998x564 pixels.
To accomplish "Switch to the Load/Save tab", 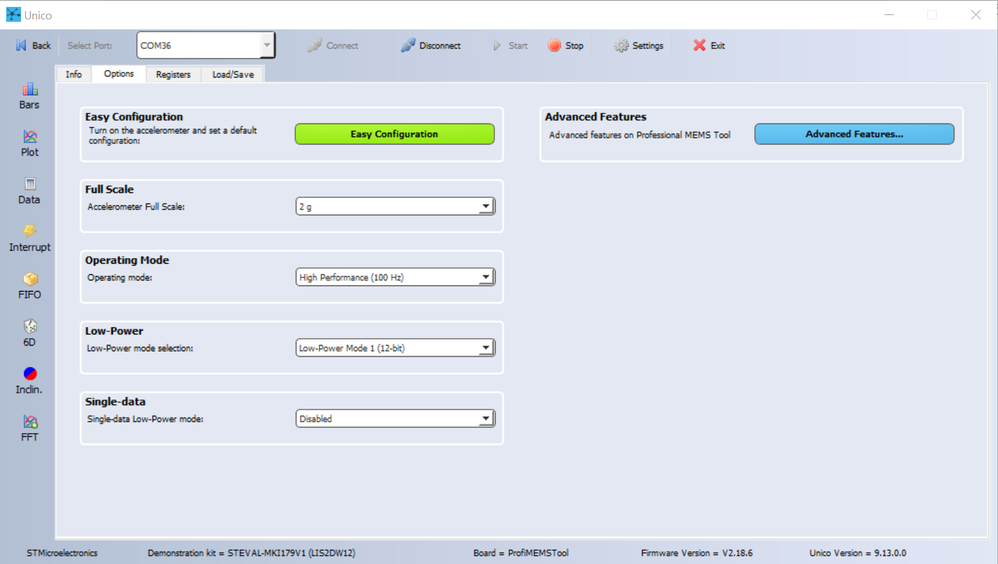I will 233,74.
